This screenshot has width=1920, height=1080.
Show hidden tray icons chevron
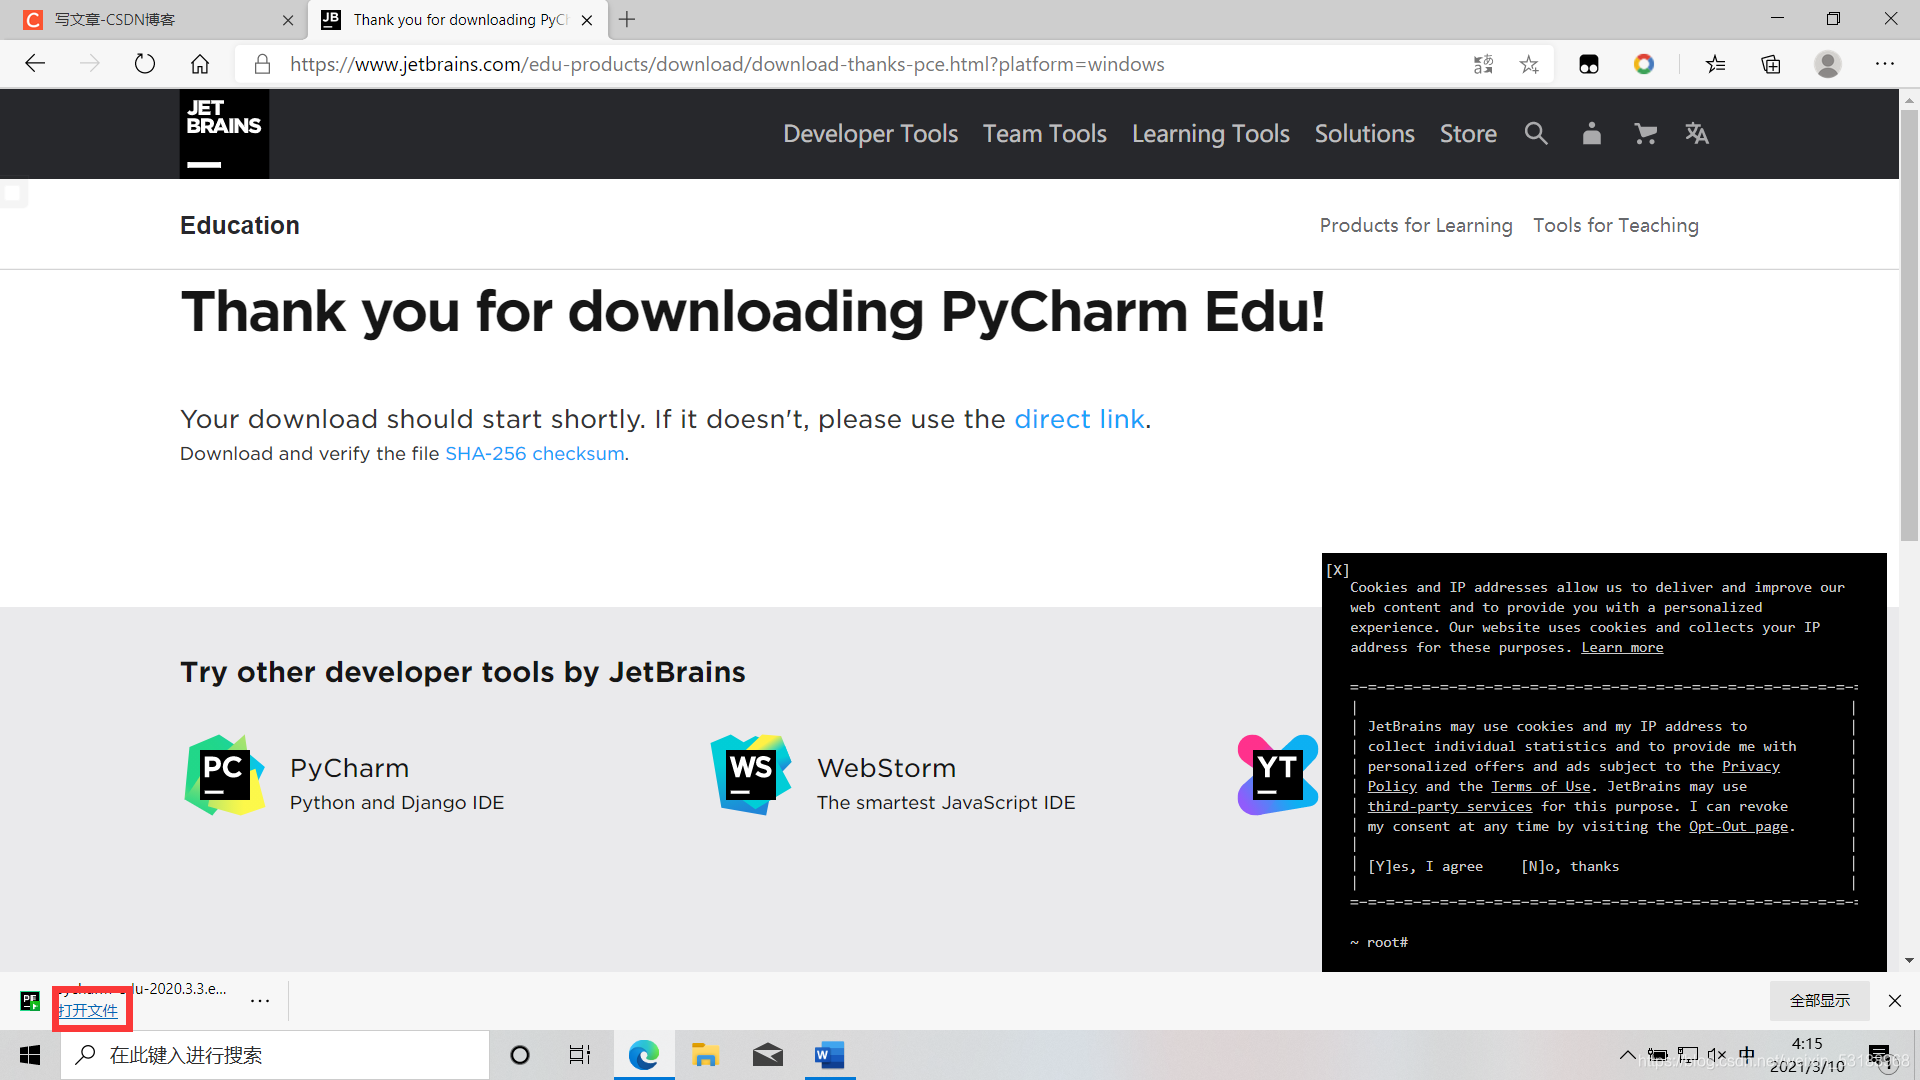(1628, 1055)
